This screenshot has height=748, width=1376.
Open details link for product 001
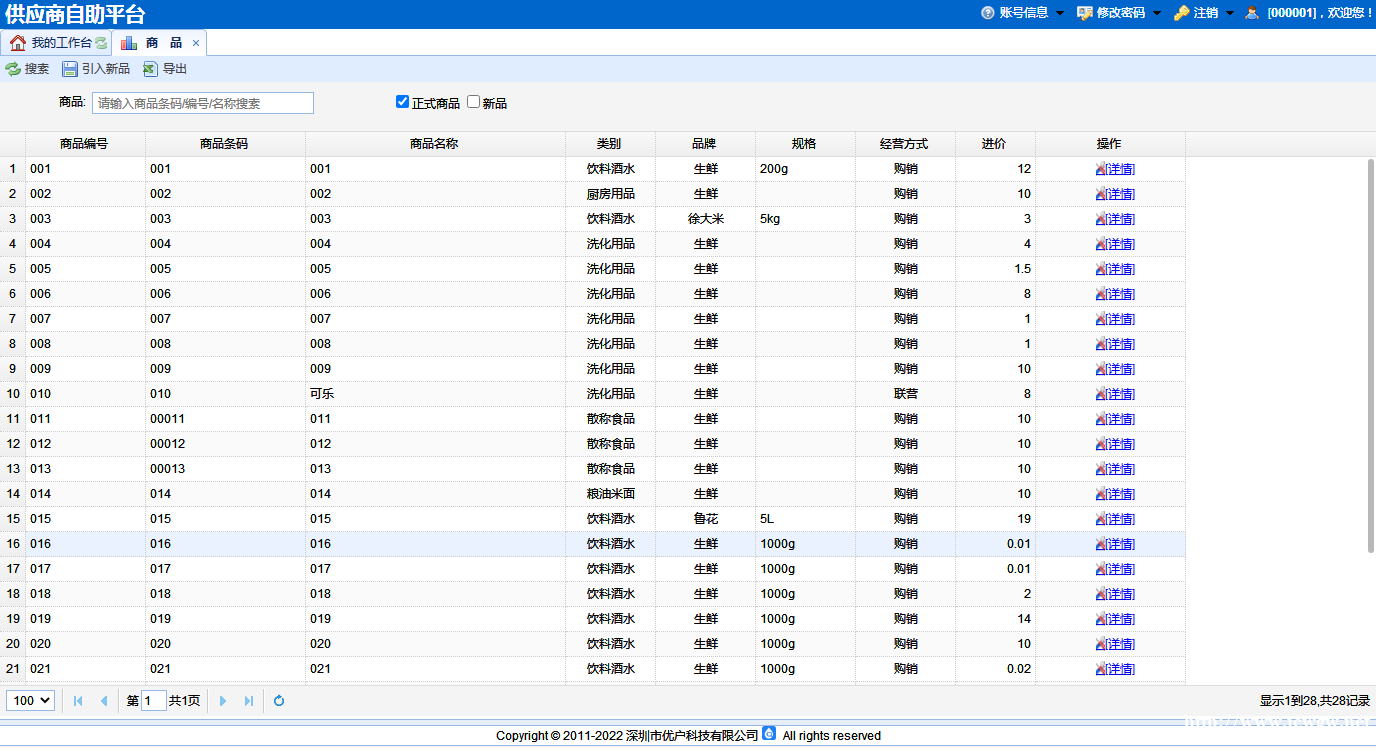pos(1119,169)
